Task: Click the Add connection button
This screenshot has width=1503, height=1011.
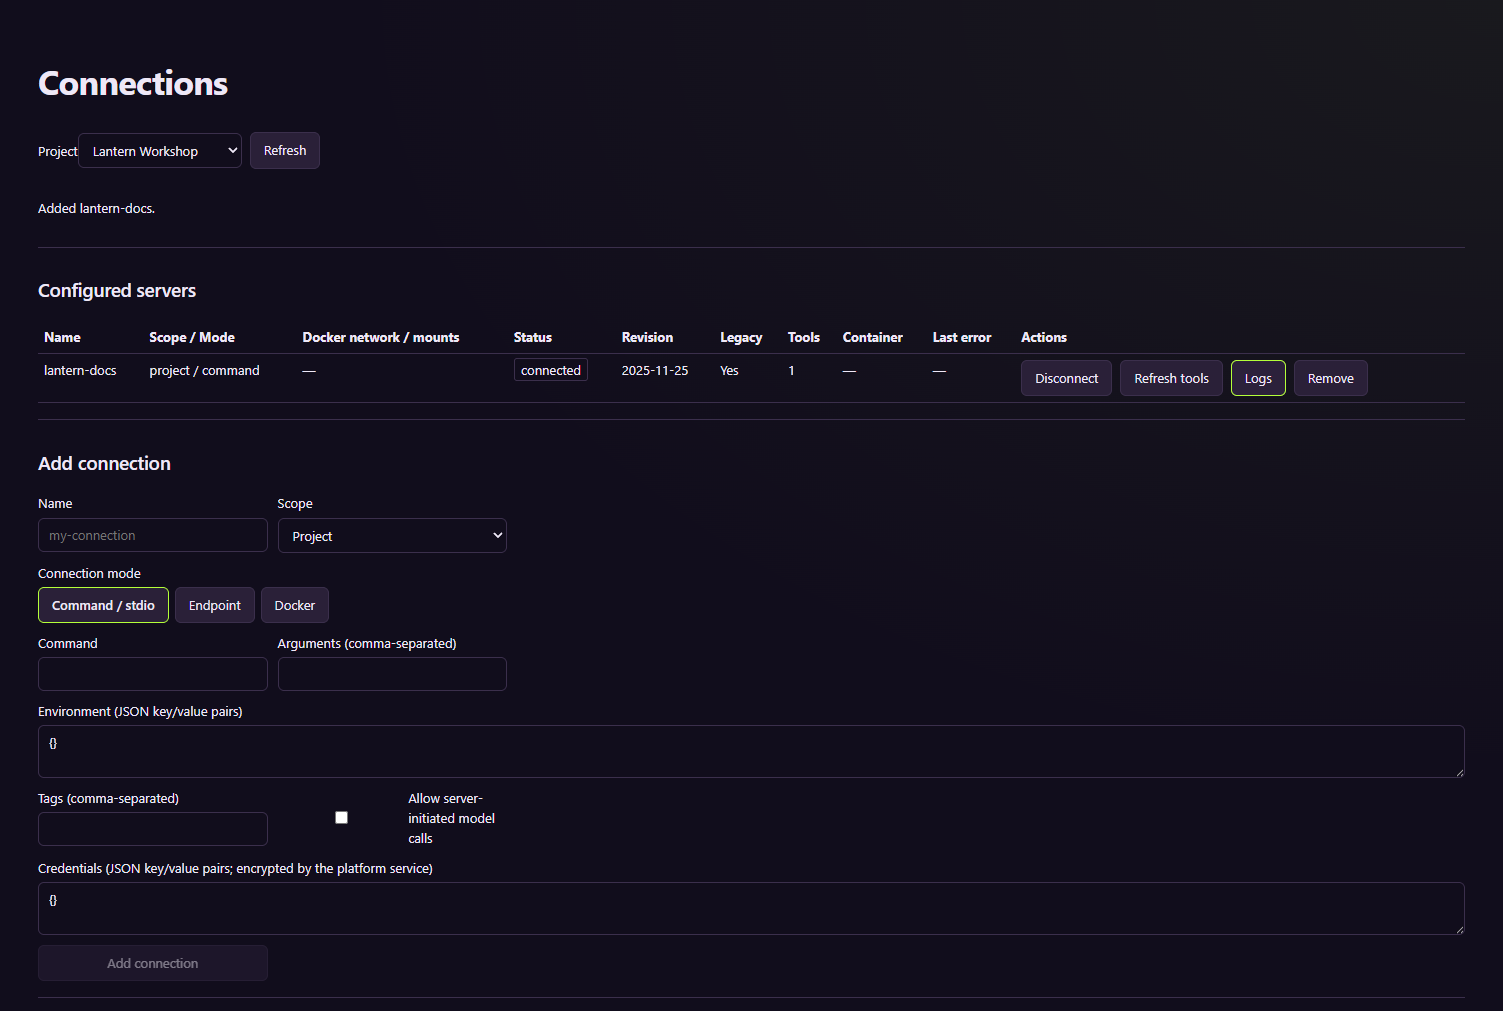Action: 153,963
